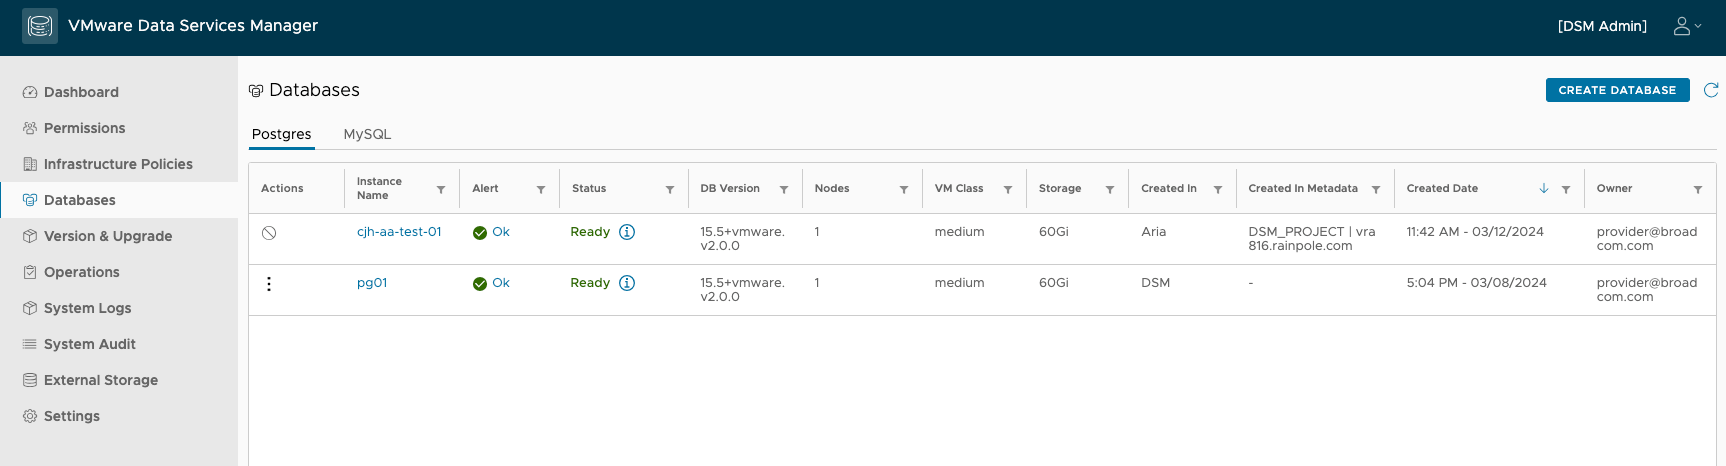The width and height of the screenshot is (1726, 466).
Task: Click status info icon for pg01
Action: coord(627,283)
